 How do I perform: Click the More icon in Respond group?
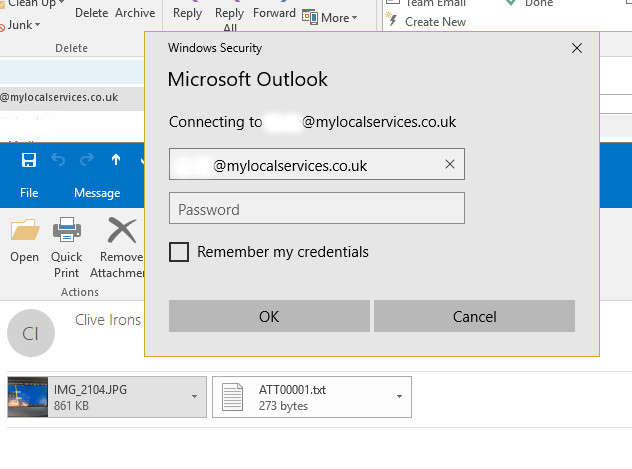[x=310, y=17]
